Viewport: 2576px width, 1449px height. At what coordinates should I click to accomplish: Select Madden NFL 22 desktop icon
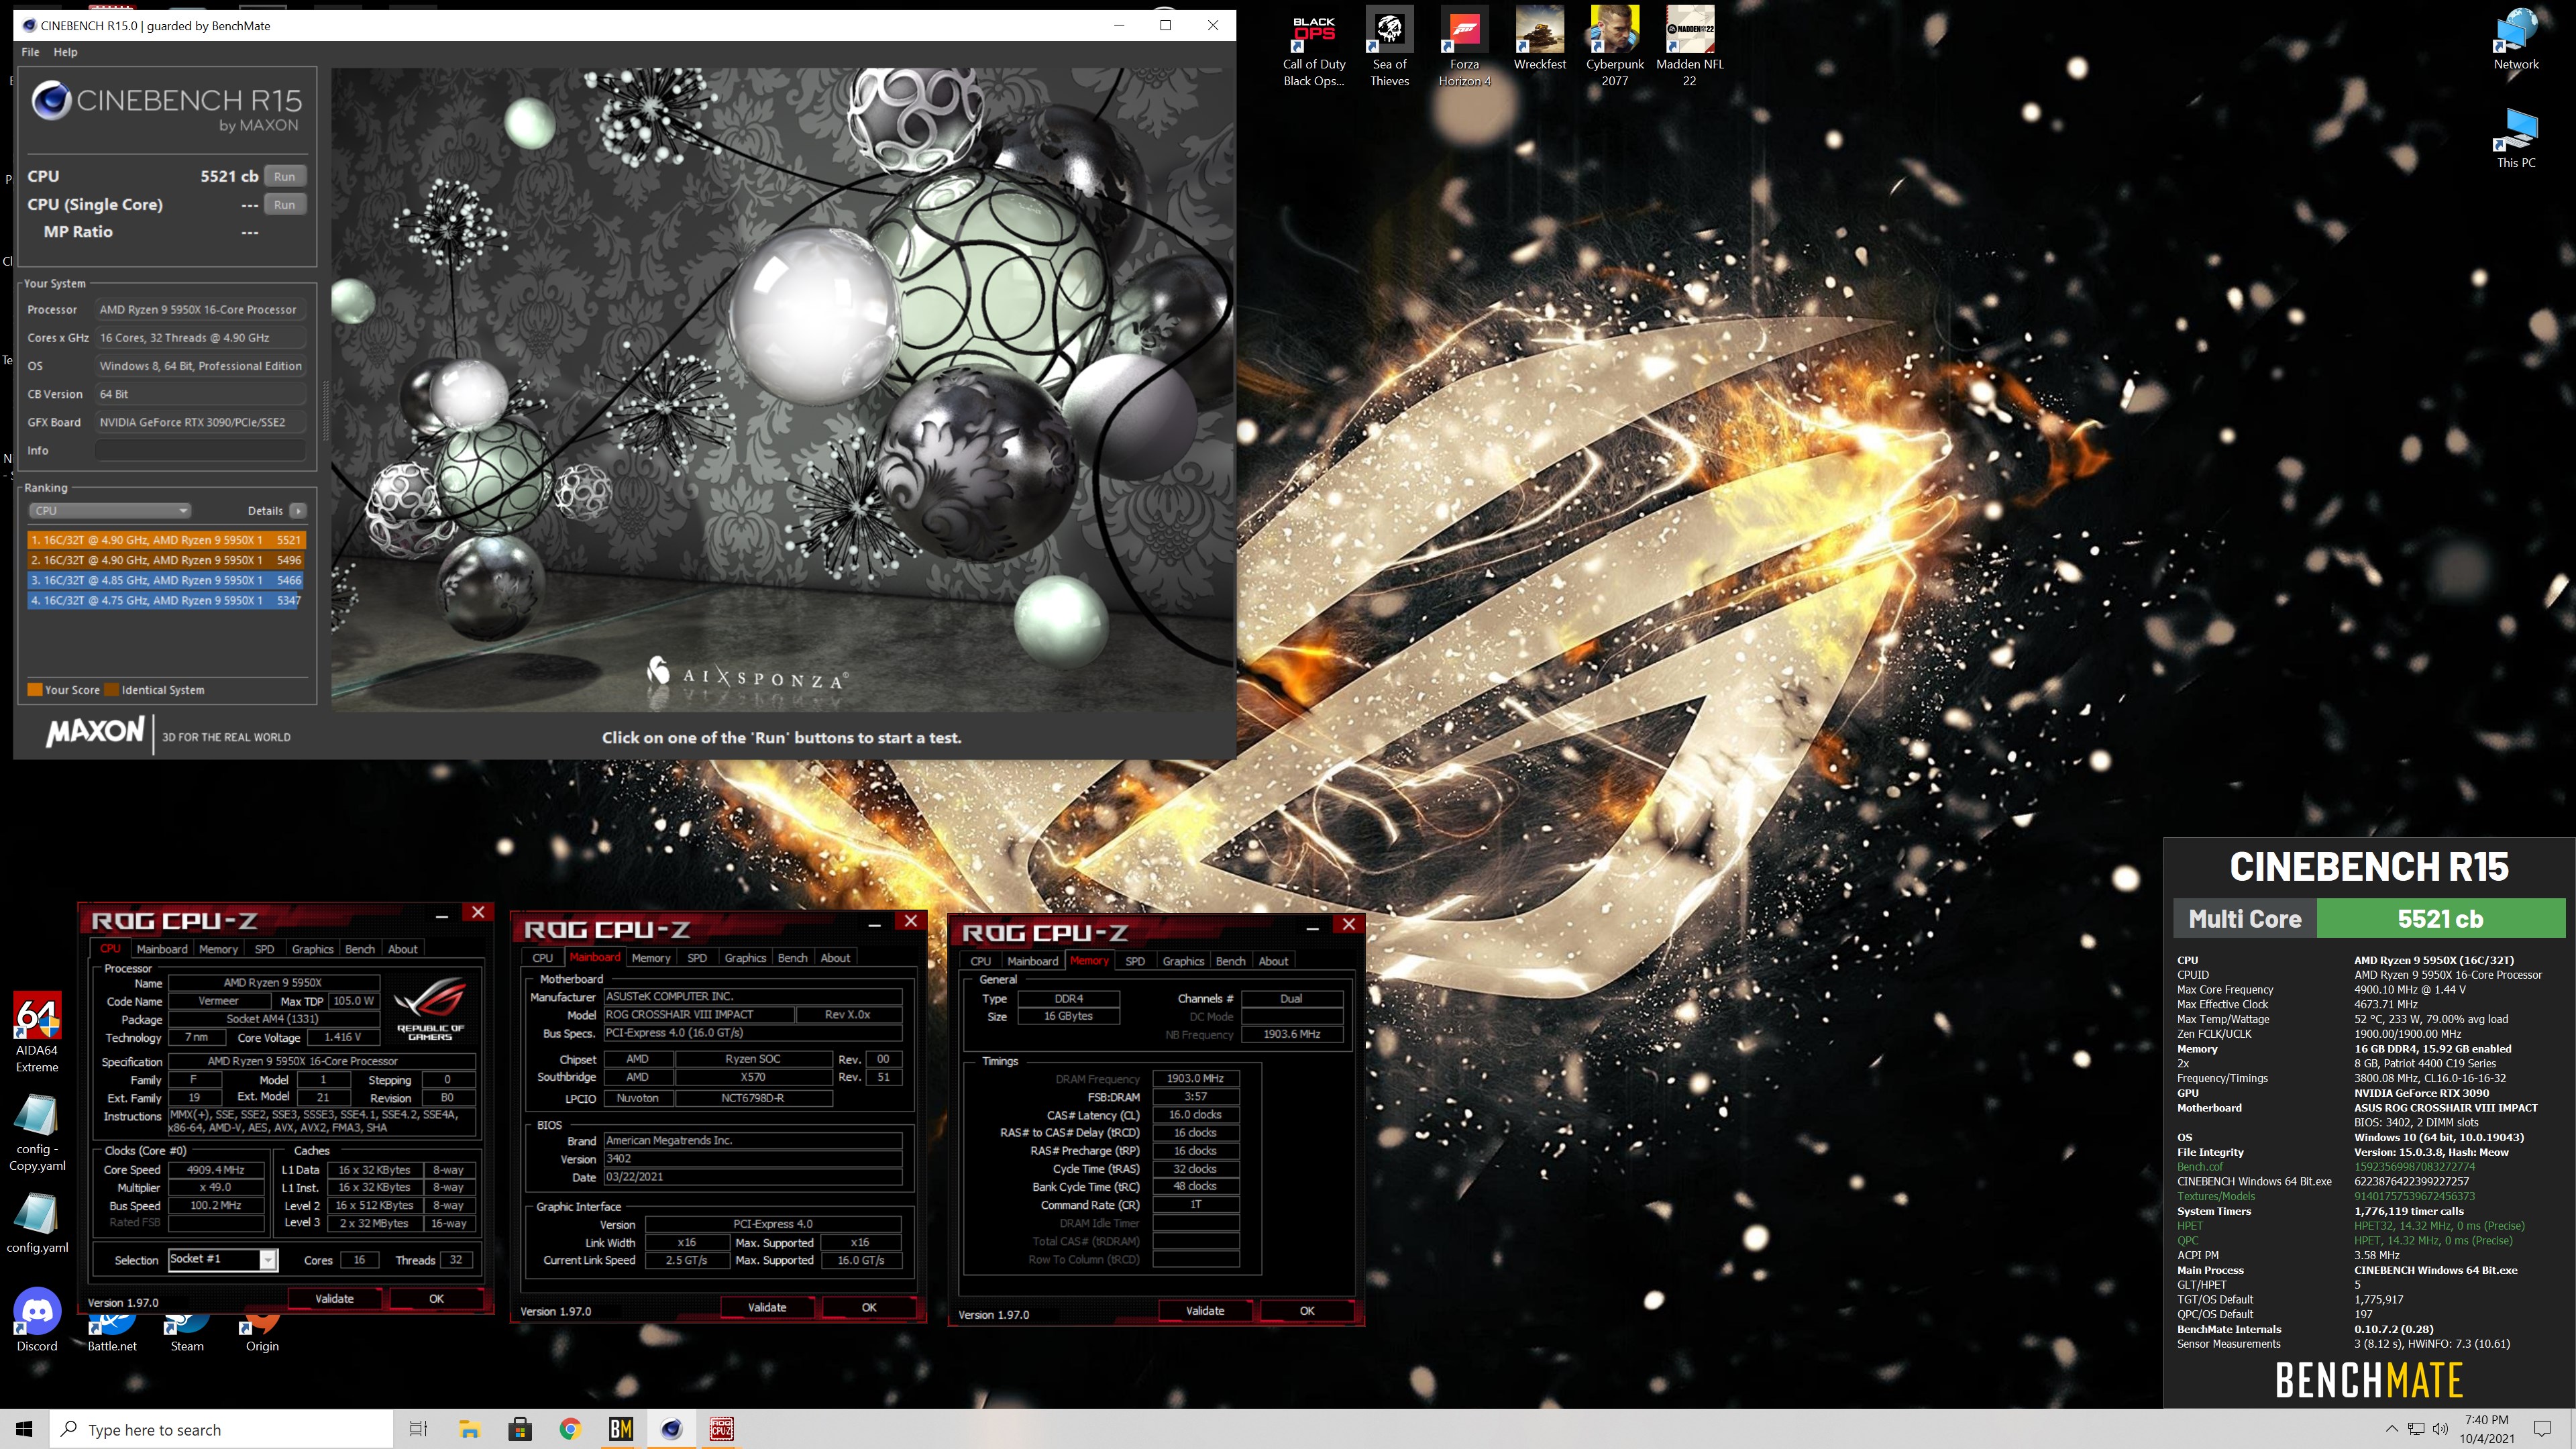click(x=1689, y=47)
